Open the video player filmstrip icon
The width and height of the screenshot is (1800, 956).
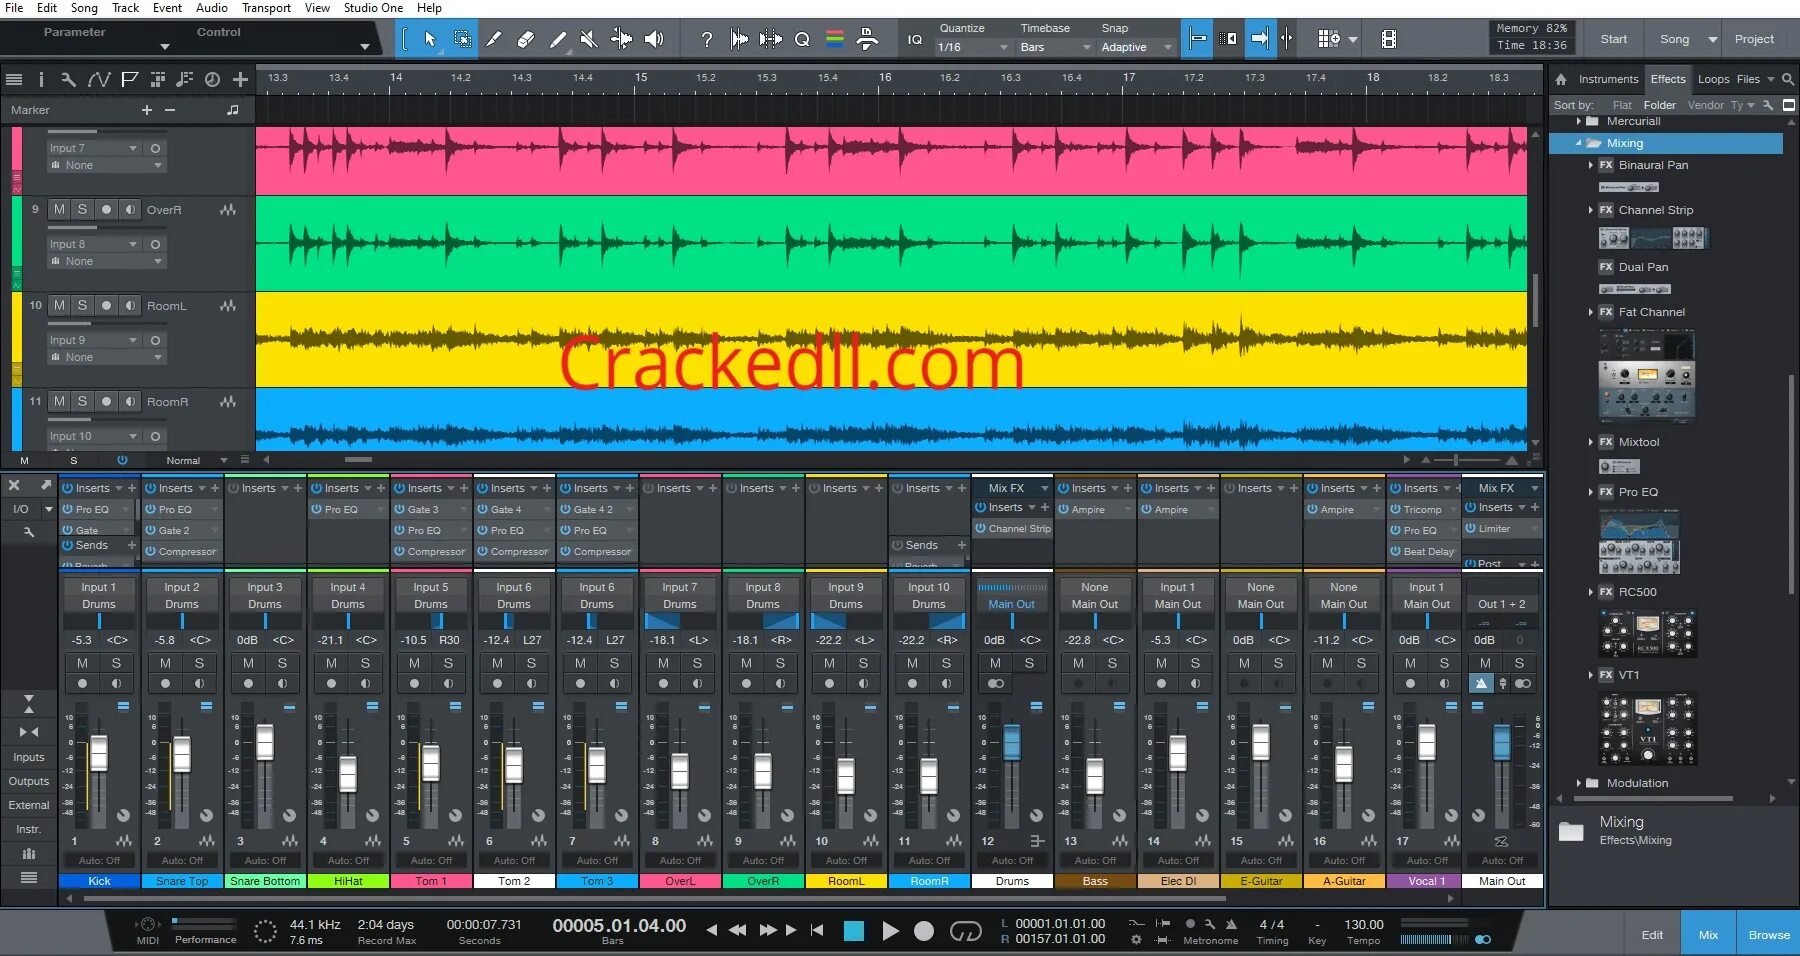pos(1389,39)
